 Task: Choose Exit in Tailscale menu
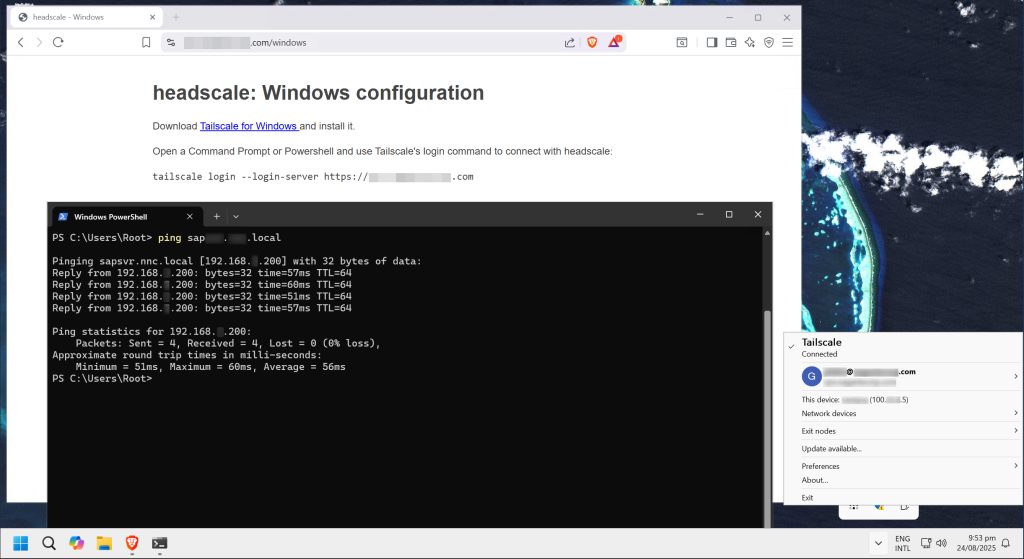904,498
